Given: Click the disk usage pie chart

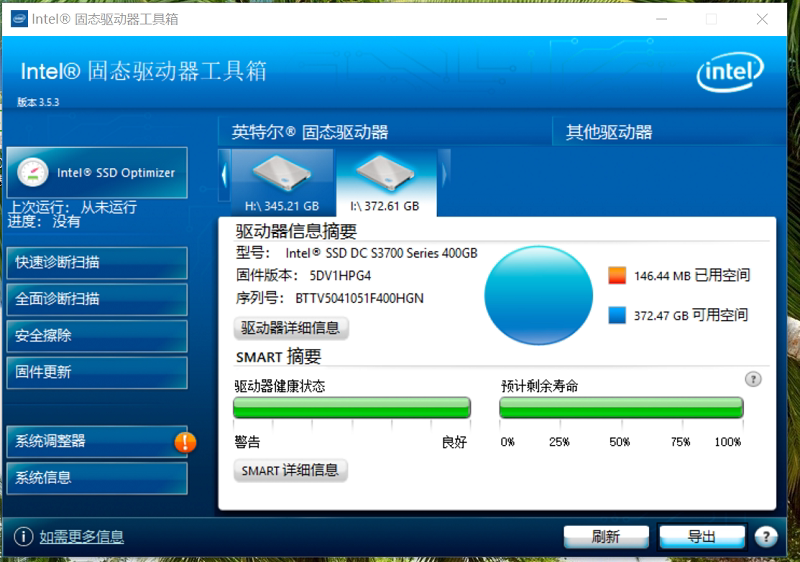Looking at the screenshot, I should click(538, 295).
